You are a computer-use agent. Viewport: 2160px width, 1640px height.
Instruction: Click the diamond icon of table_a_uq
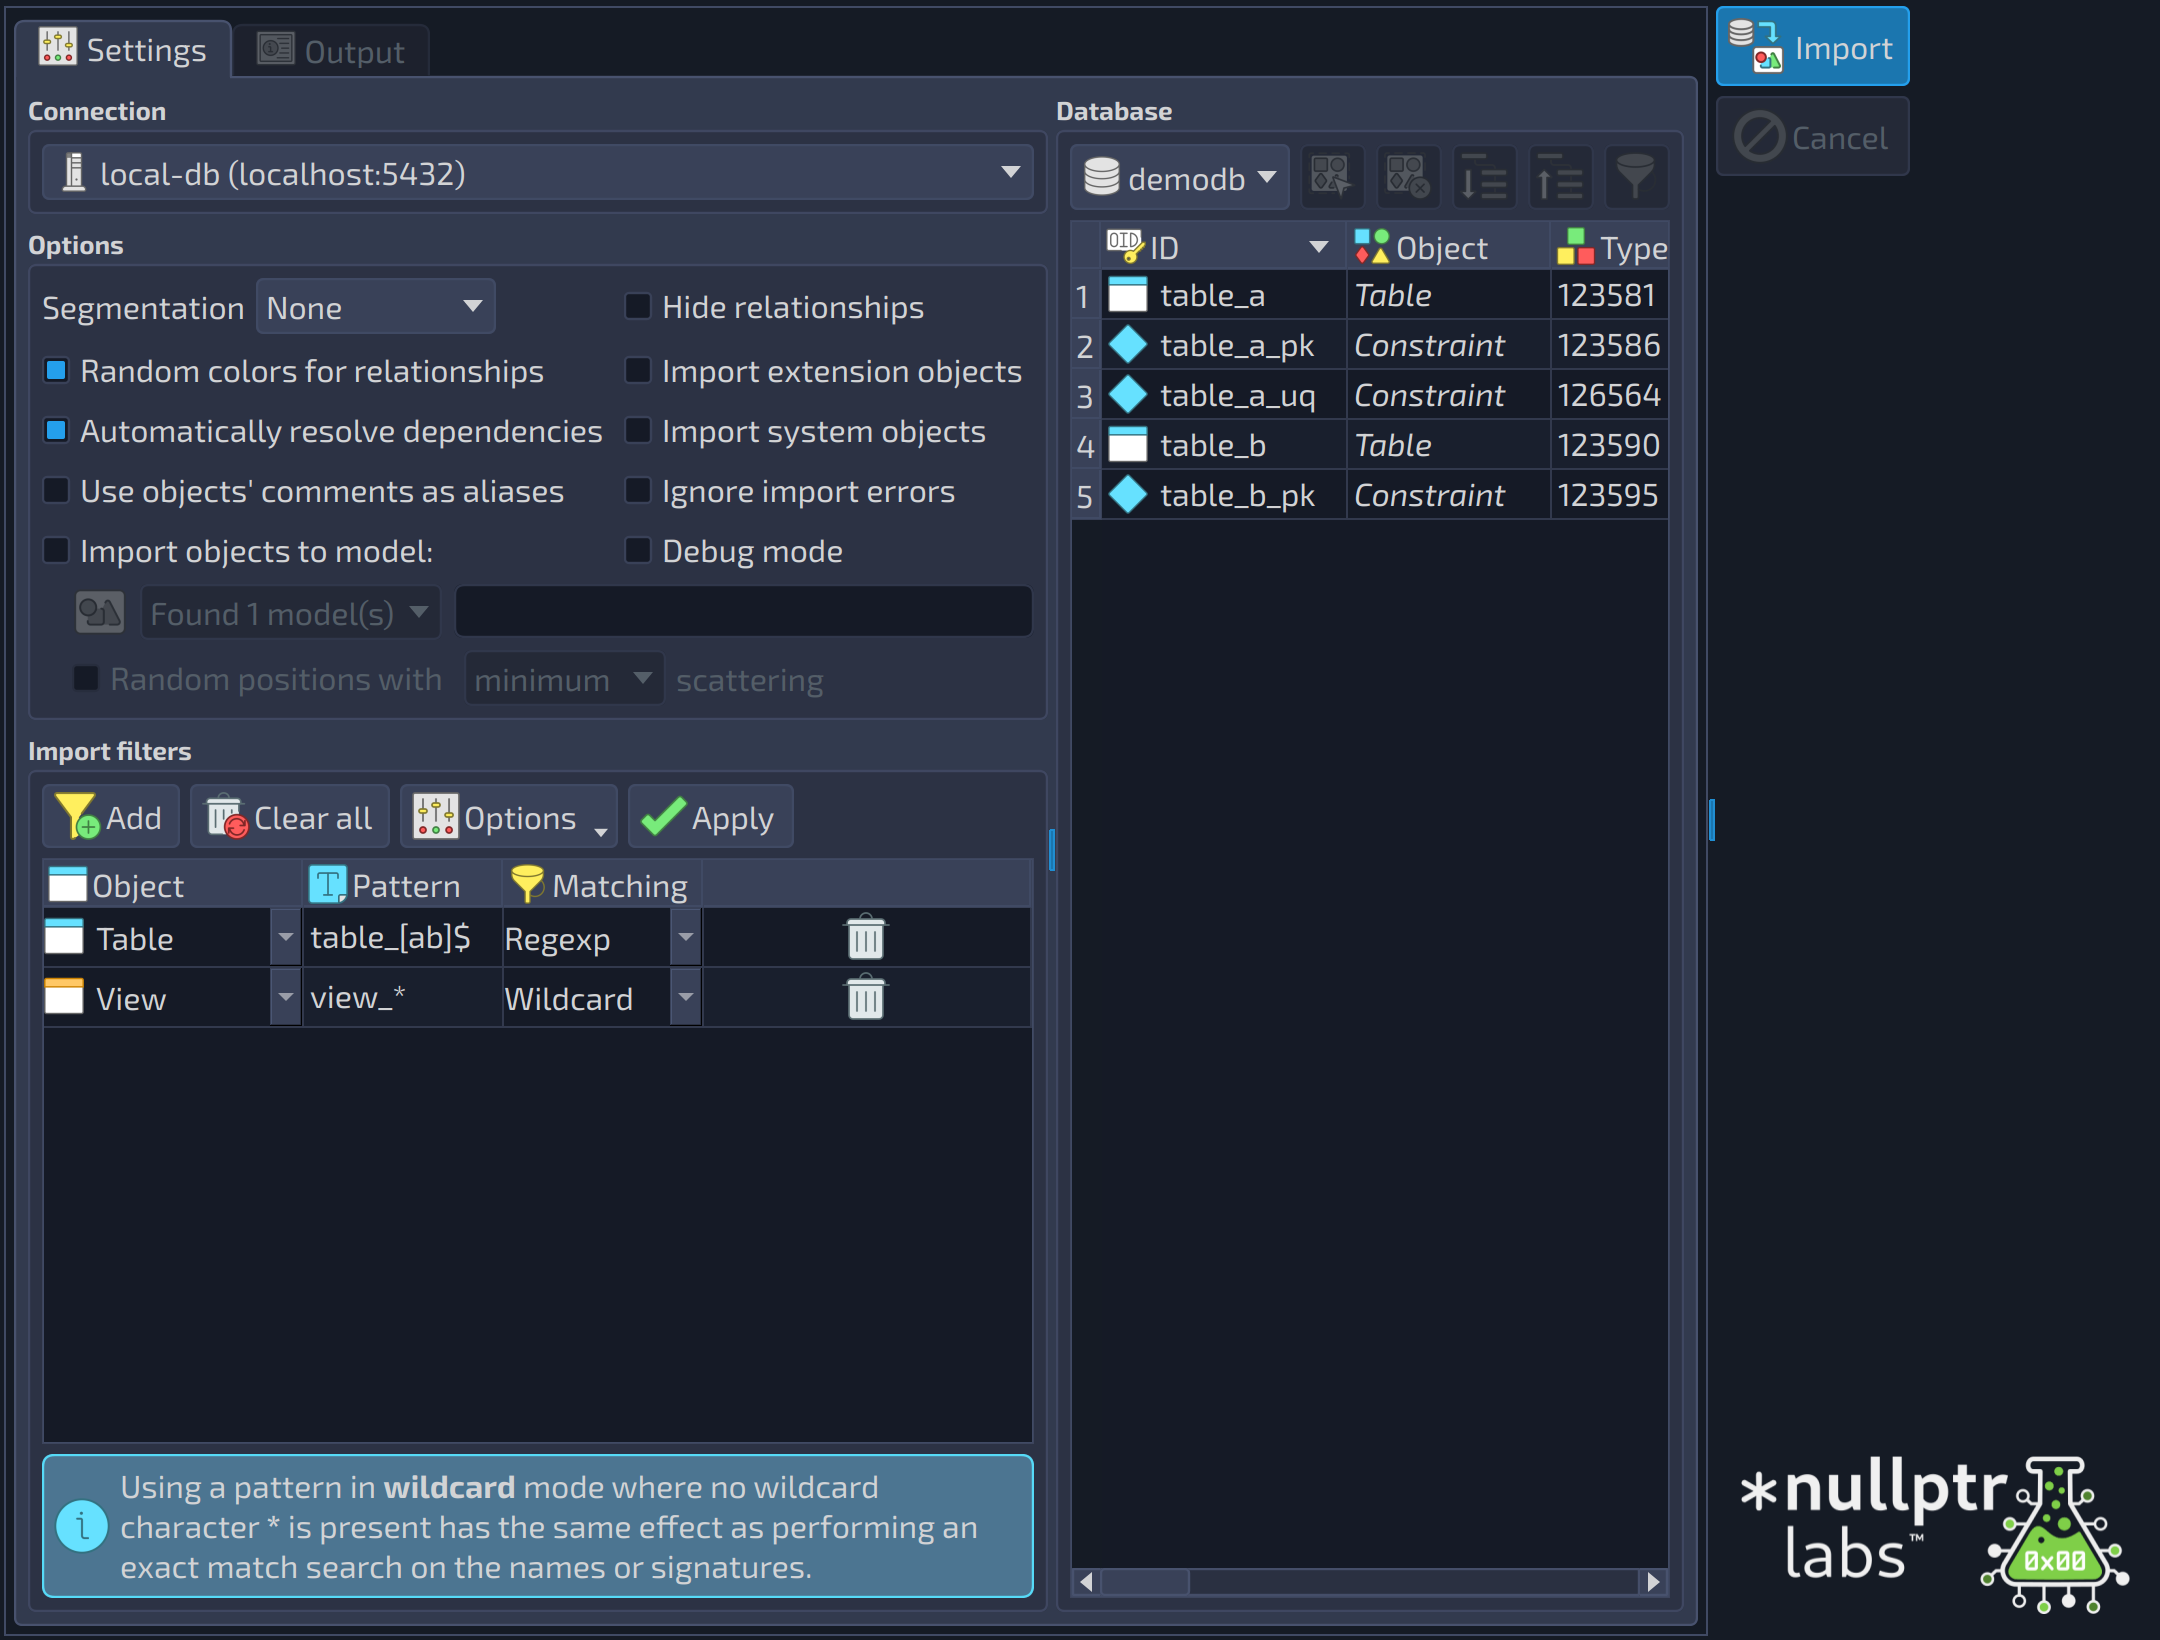pyautogui.click(x=1128, y=395)
